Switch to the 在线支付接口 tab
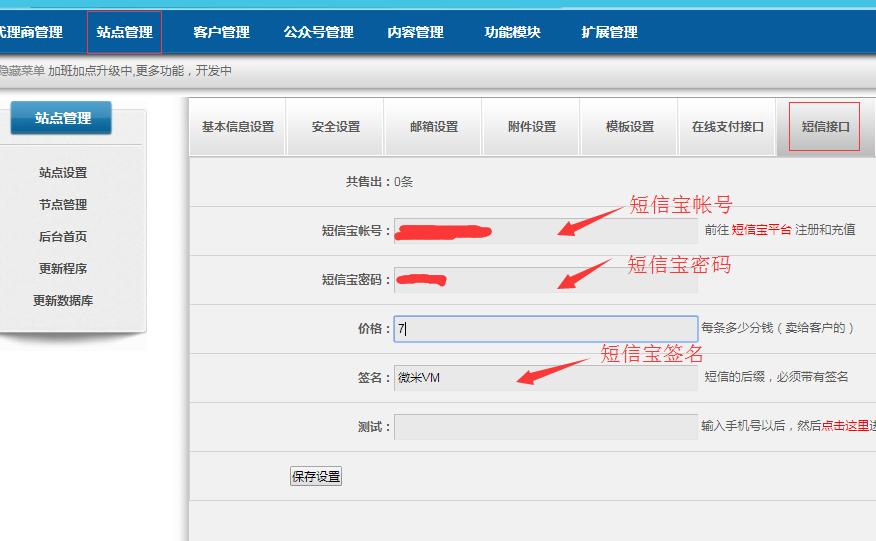 click(728, 127)
